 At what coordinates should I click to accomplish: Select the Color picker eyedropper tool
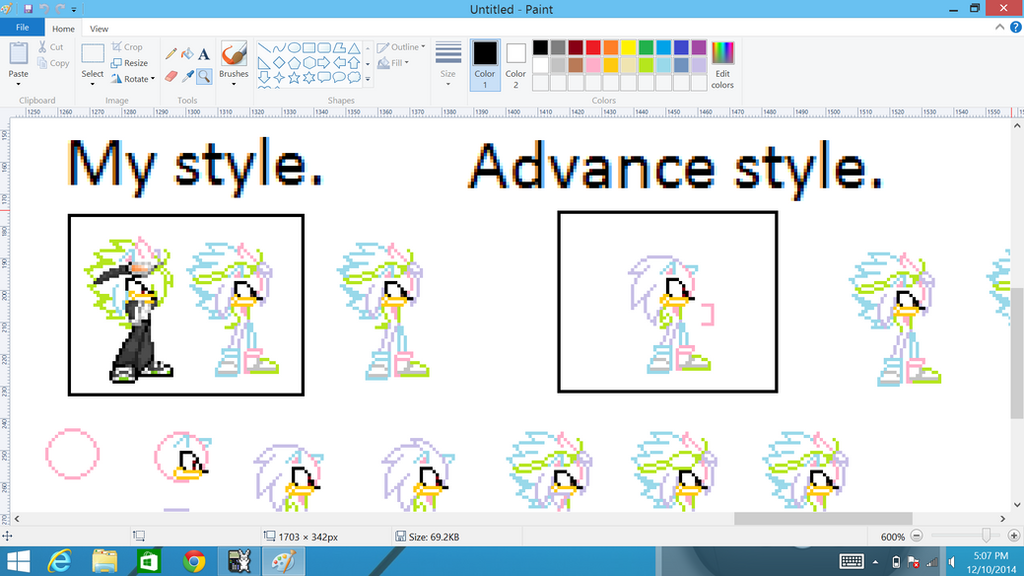click(x=187, y=76)
